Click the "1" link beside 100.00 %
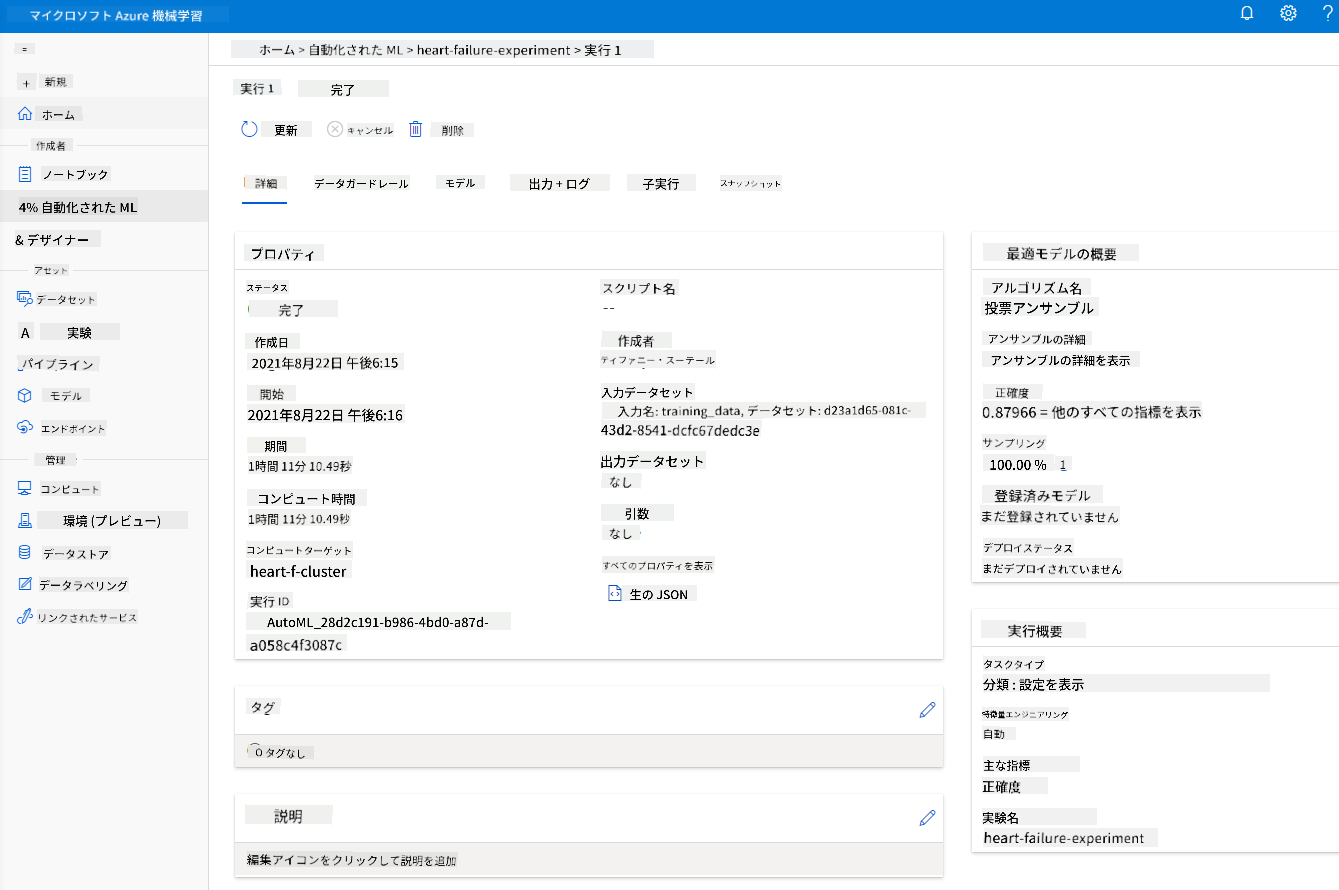1339x890 pixels. 1063,465
